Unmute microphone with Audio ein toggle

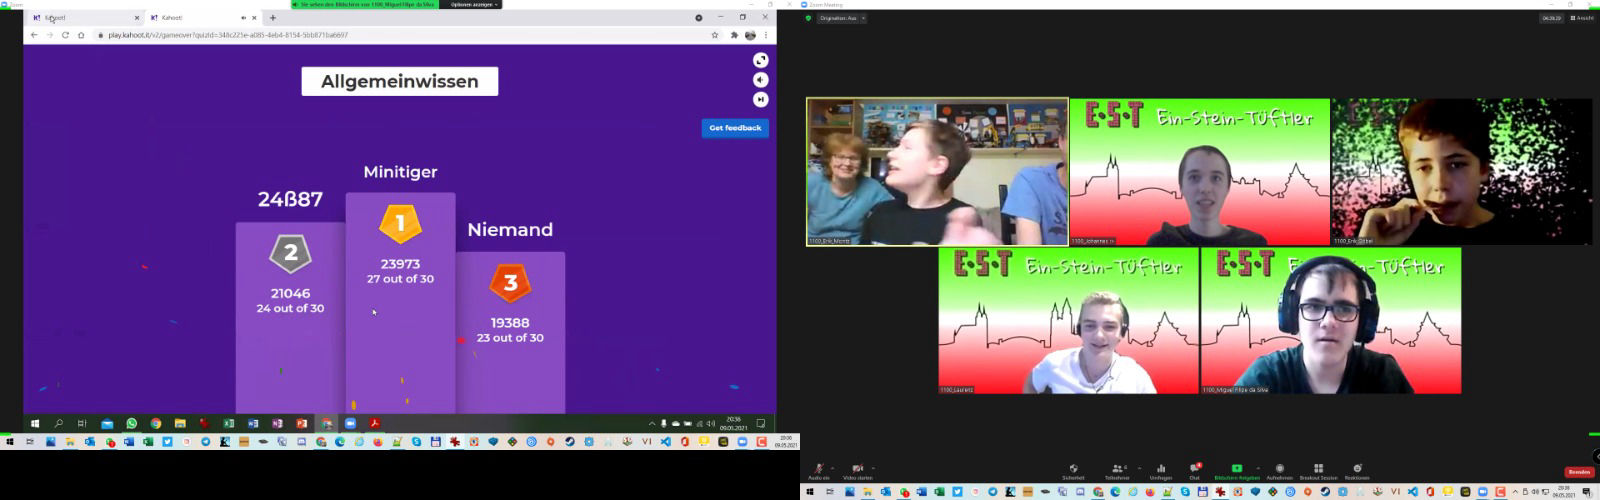coord(818,469)
